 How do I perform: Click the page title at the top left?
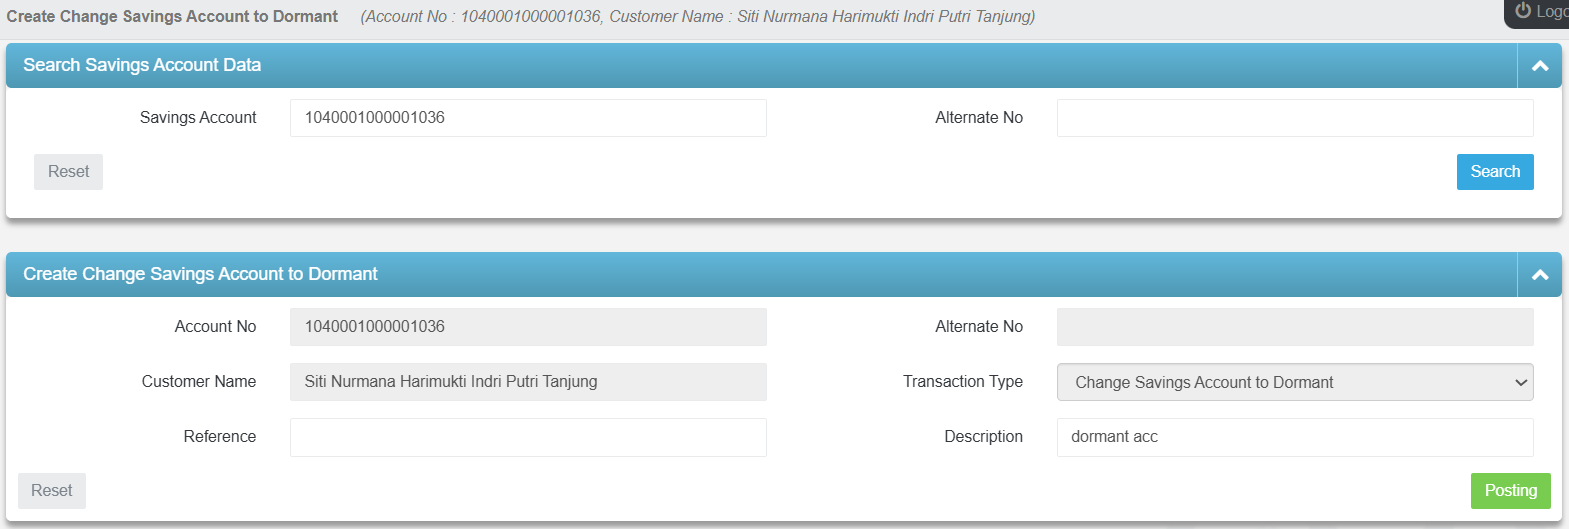172,17
